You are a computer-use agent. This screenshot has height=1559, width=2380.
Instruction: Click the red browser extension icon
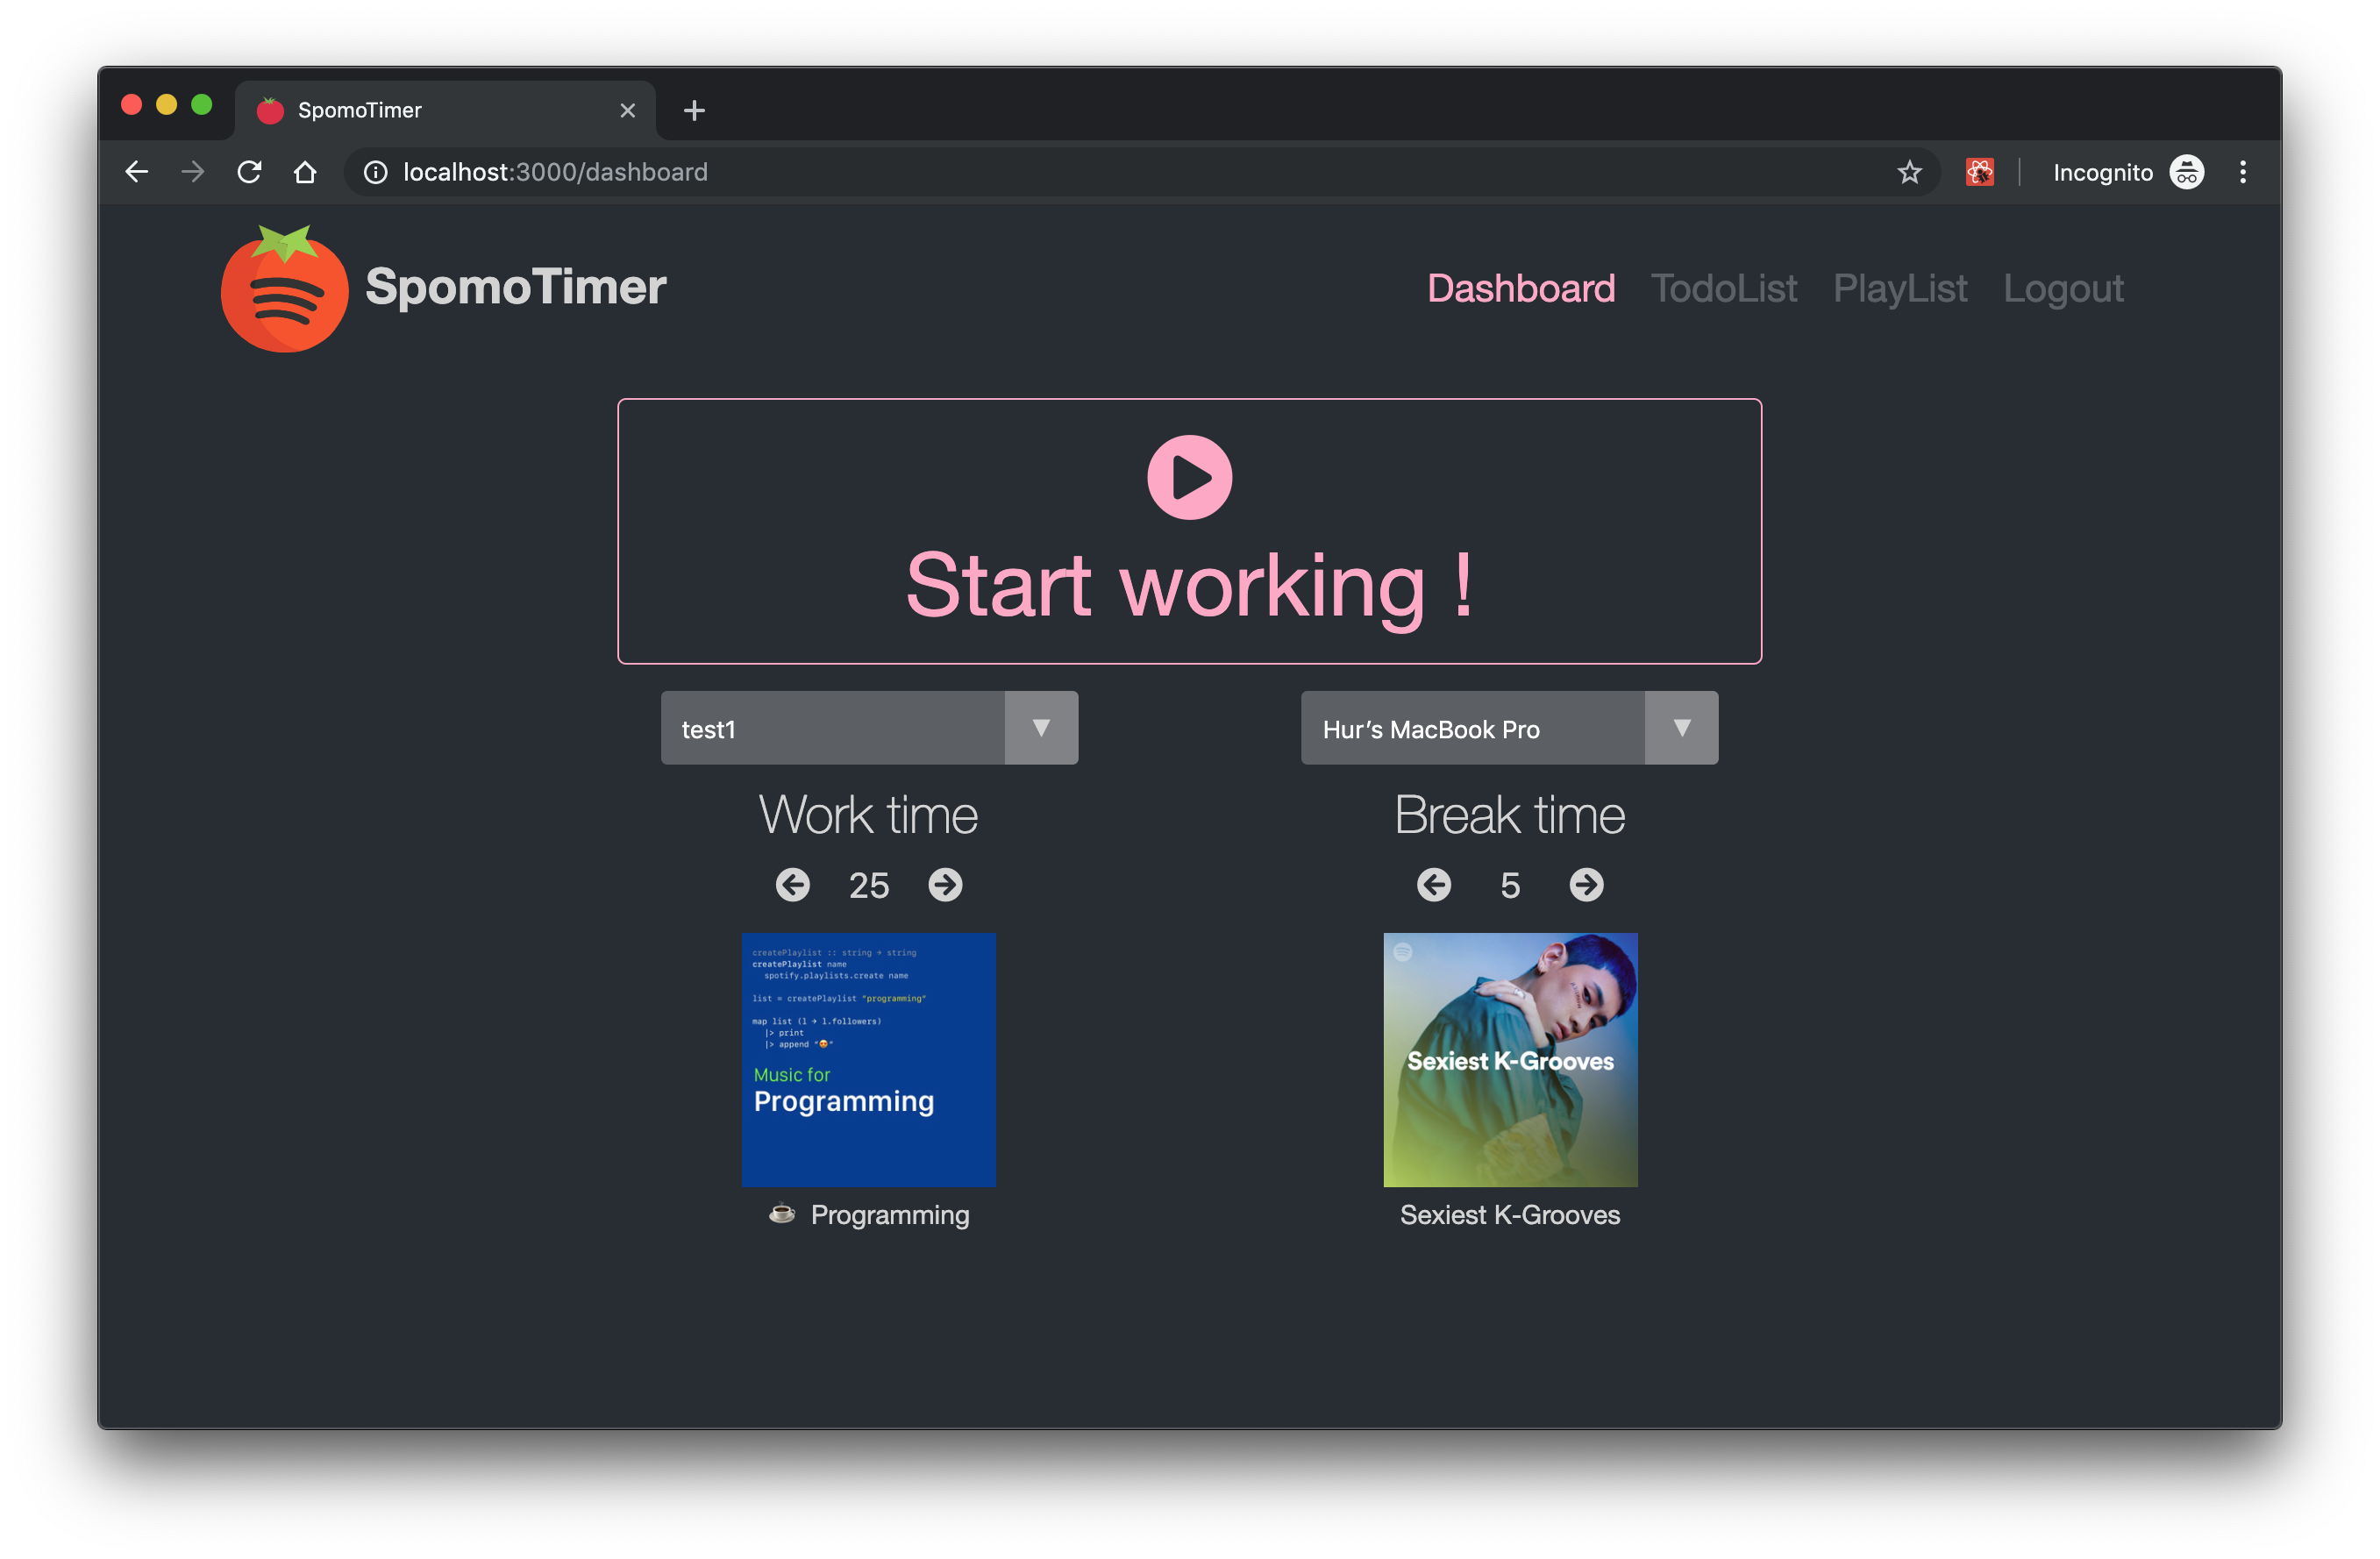(x=1979, y=172)
